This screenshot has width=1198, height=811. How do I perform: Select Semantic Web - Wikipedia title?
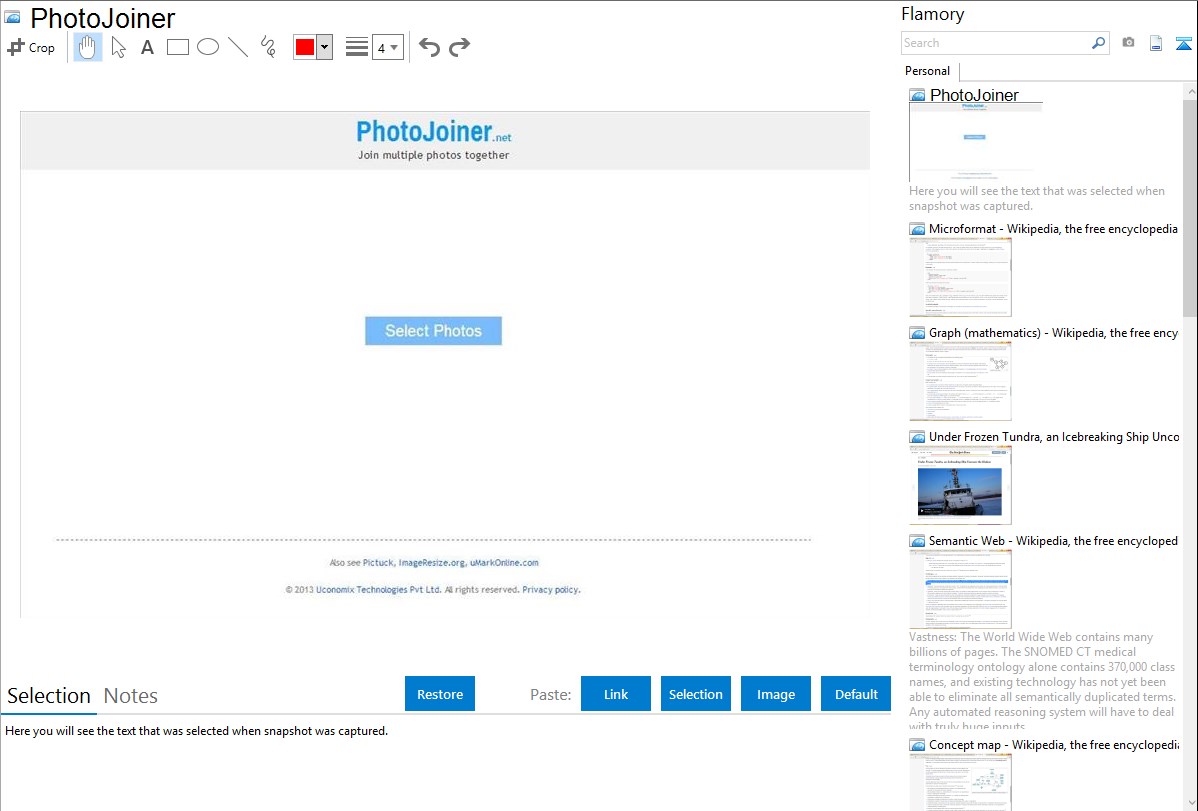point(1053,540)
